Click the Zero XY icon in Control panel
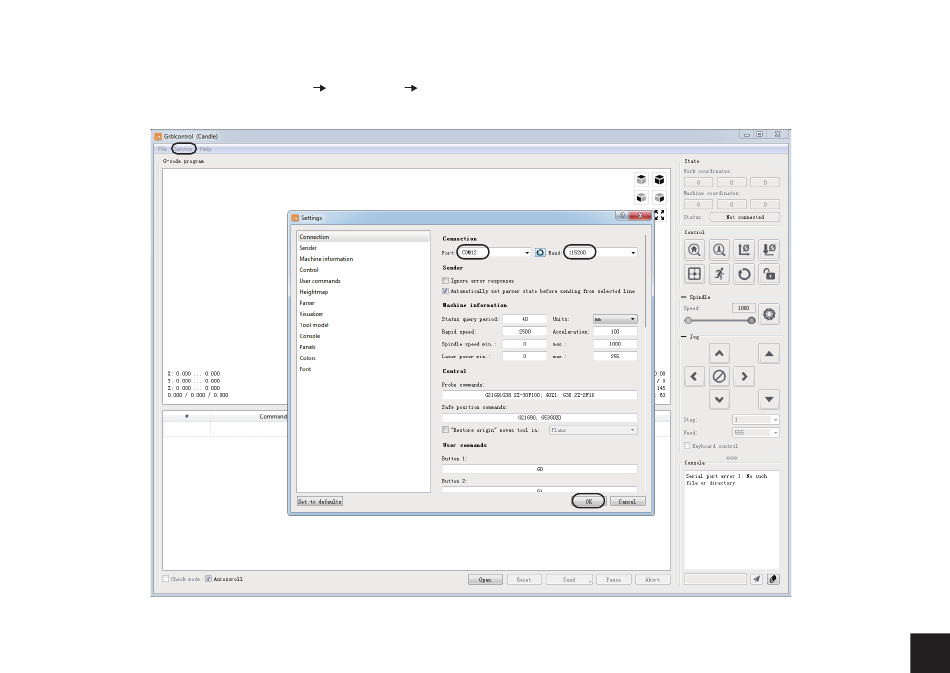 click(x=744, y=250)
